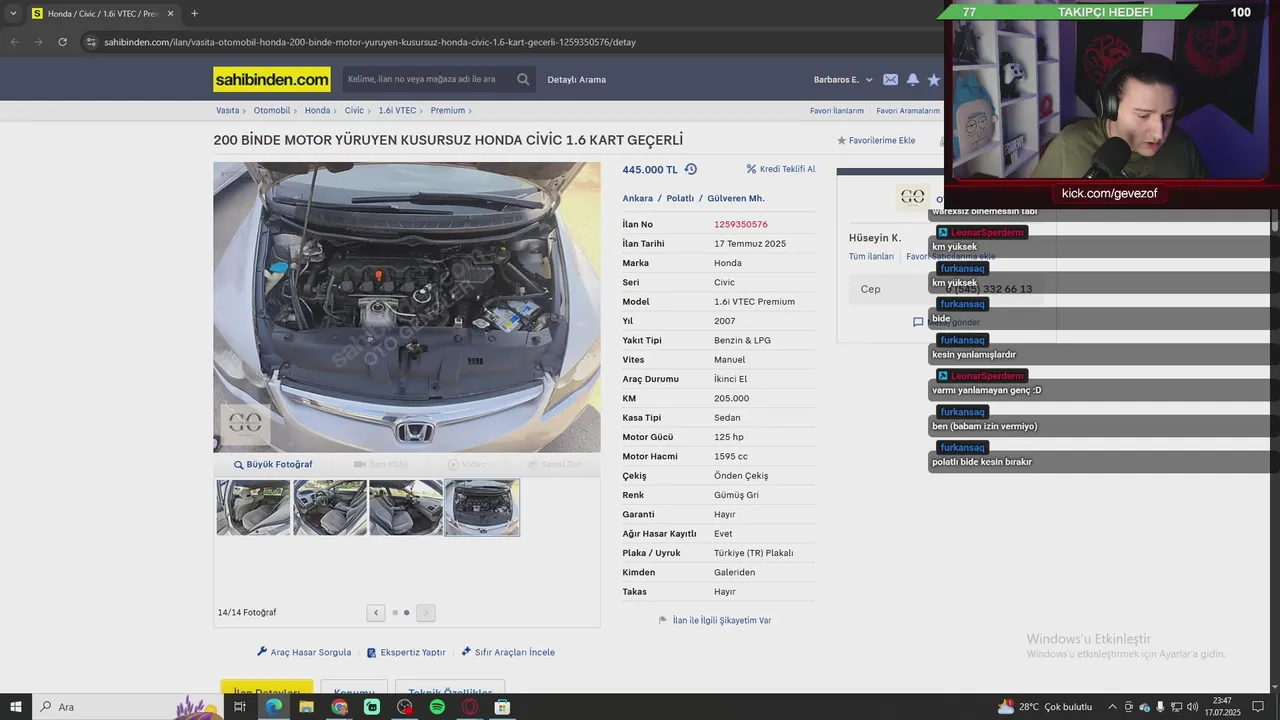The width and height of the screenshot is (1280, 720).
Task: Open the browser tab list dropdown
Action: point(13,13)
